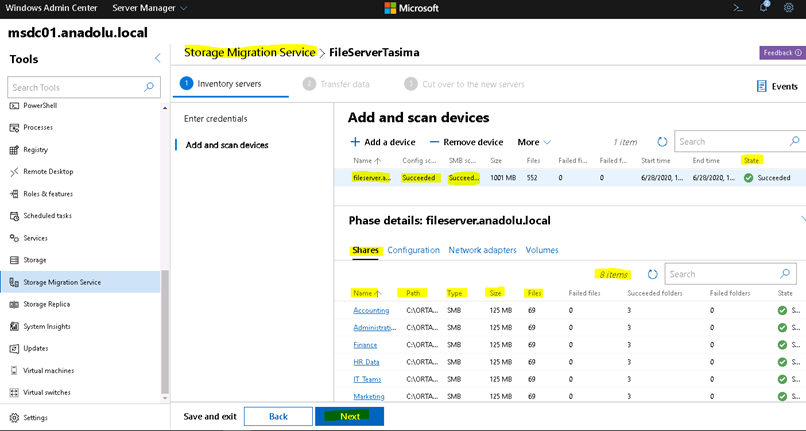806x431 pixels.
Task: Click Remove device
Action: click(x=467, y=142)
